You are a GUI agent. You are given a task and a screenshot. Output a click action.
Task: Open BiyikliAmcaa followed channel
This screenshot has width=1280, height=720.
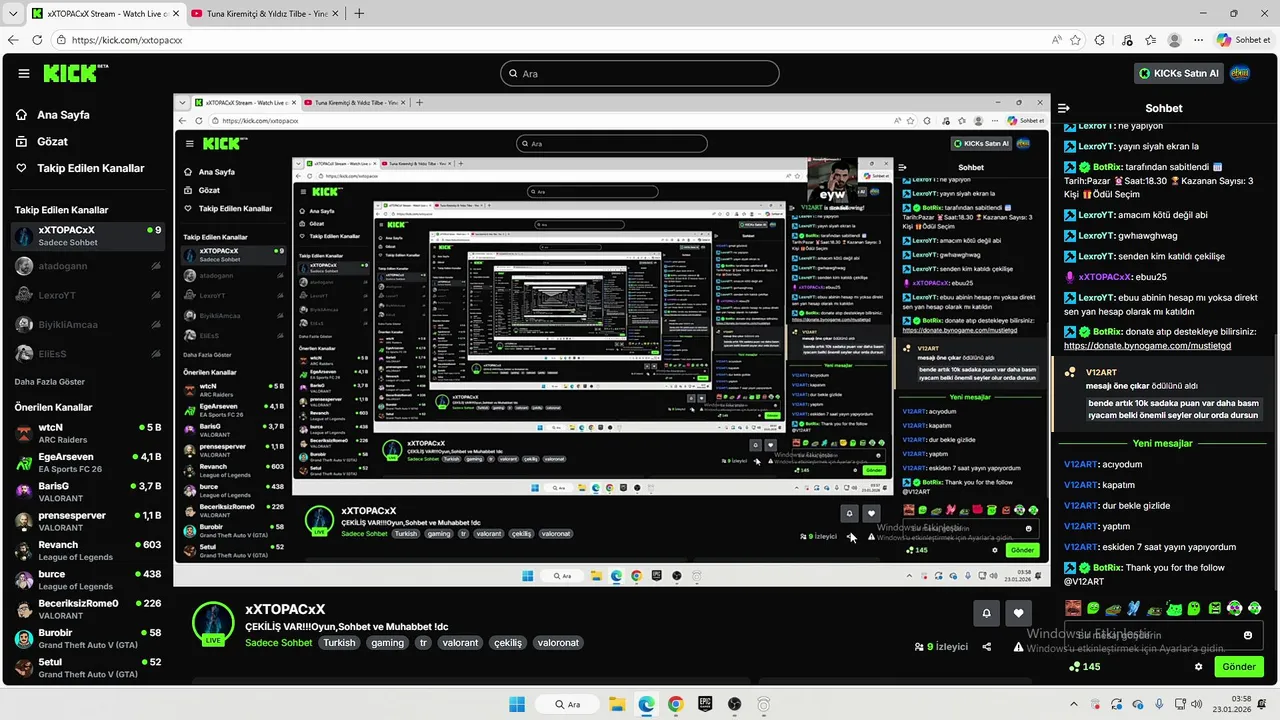click(87, 325)
